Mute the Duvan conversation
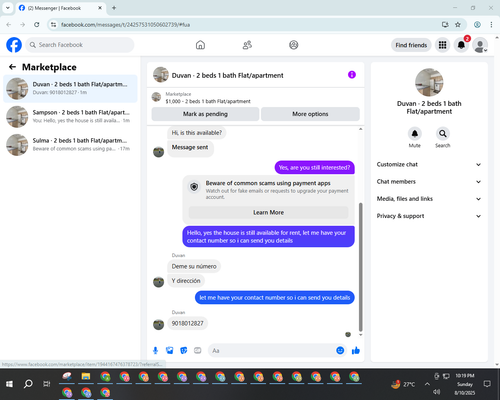 pyautogui.click(x=415, y=134)
